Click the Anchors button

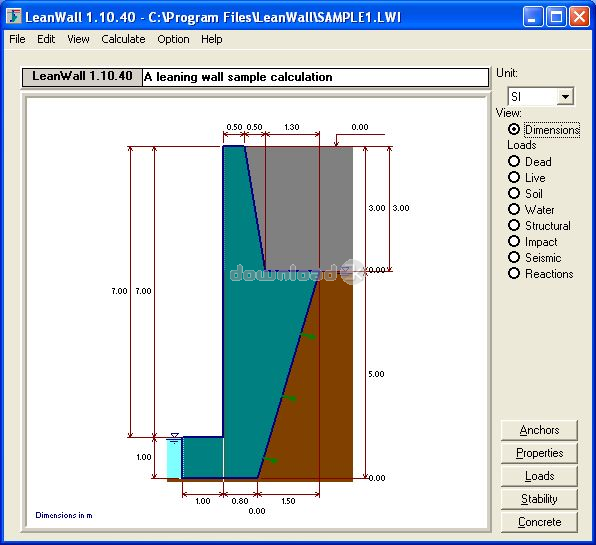(x=539, y=430)
